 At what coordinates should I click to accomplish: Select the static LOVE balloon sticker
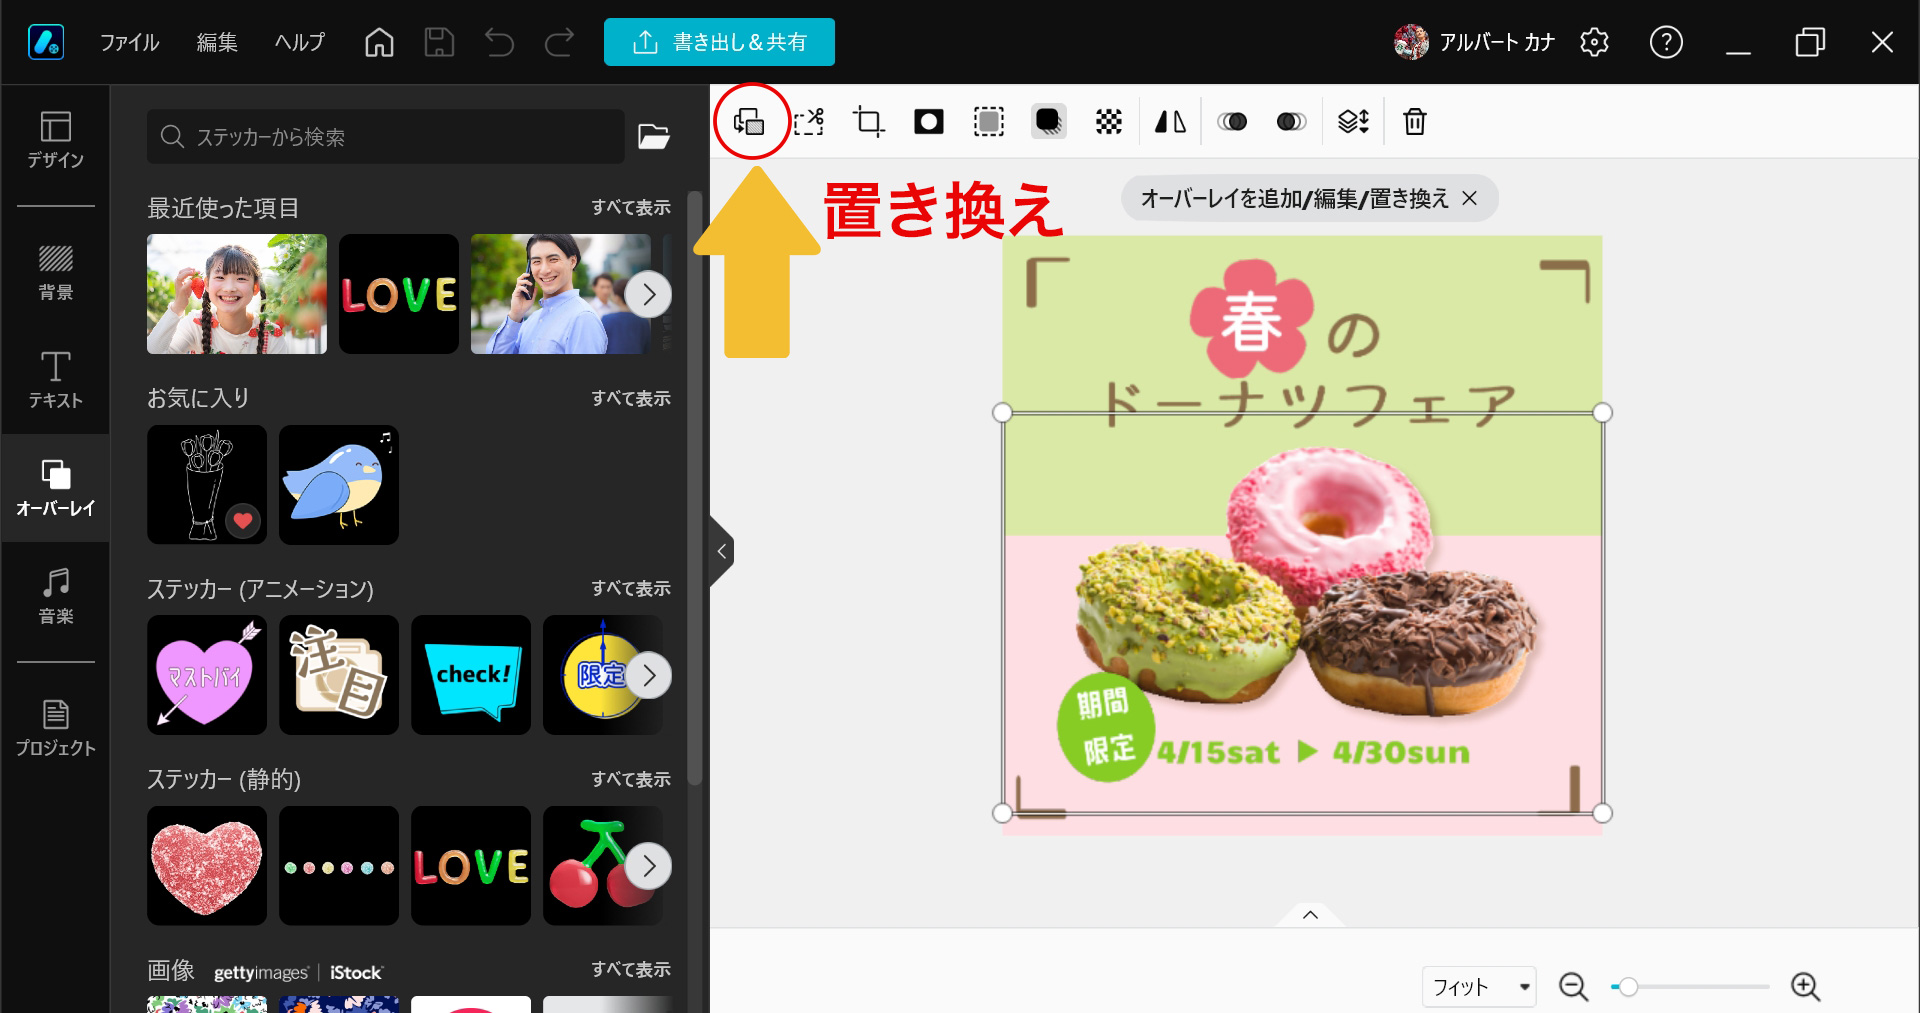[x=471, y=866]
